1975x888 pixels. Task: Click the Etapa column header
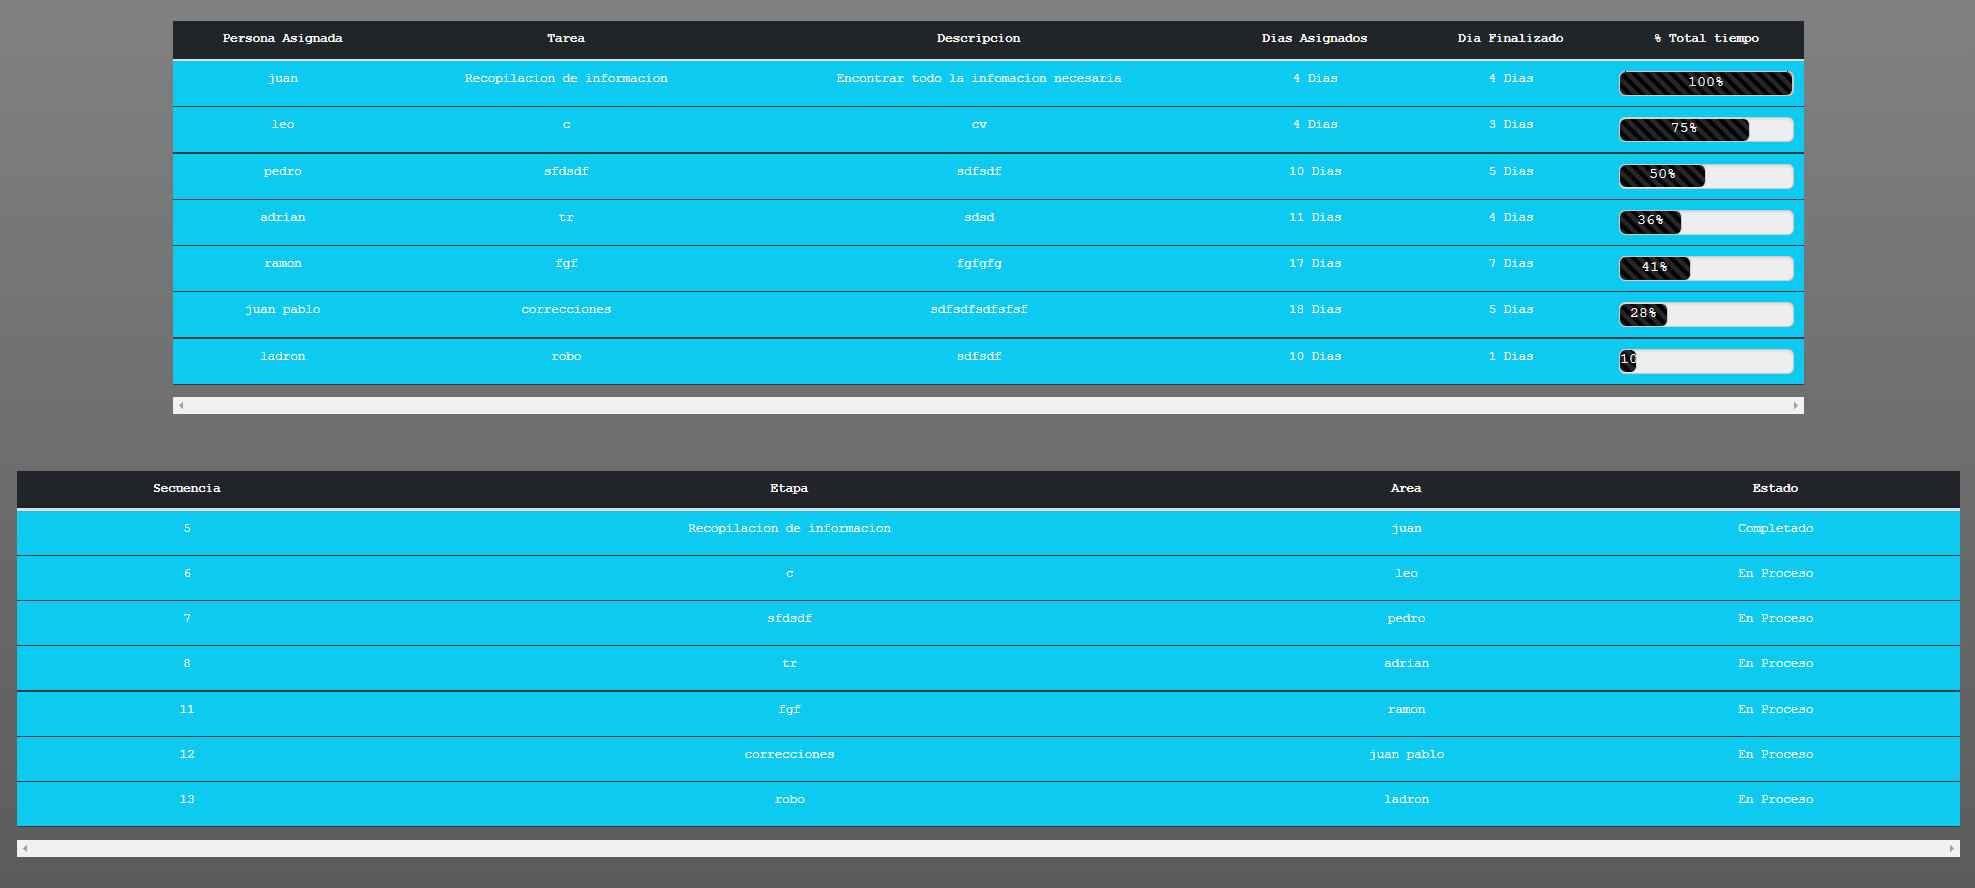[x=789, y=488]
